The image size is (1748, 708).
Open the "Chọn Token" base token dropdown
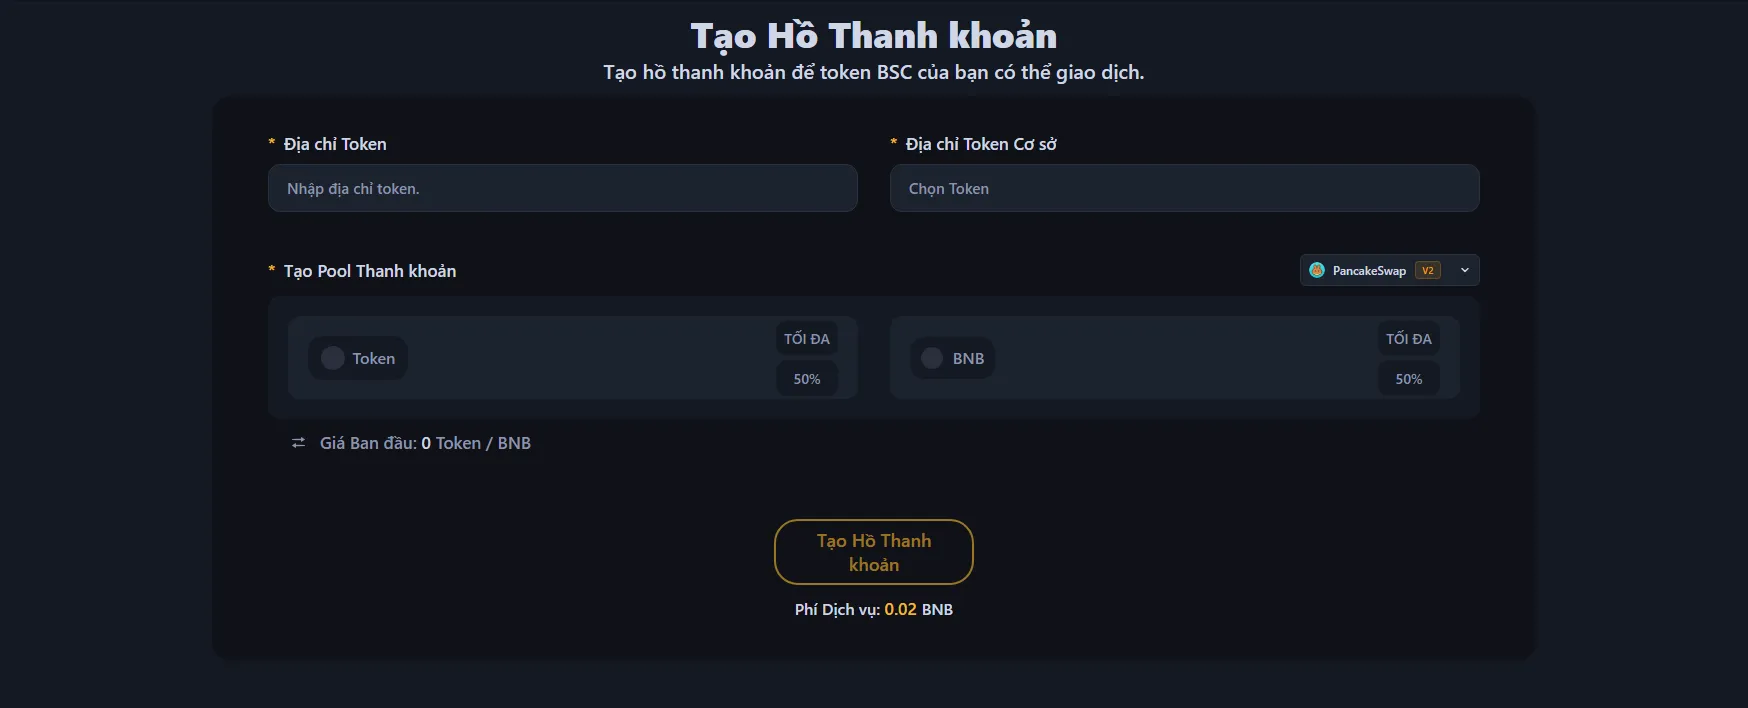tap(1184, 188)
